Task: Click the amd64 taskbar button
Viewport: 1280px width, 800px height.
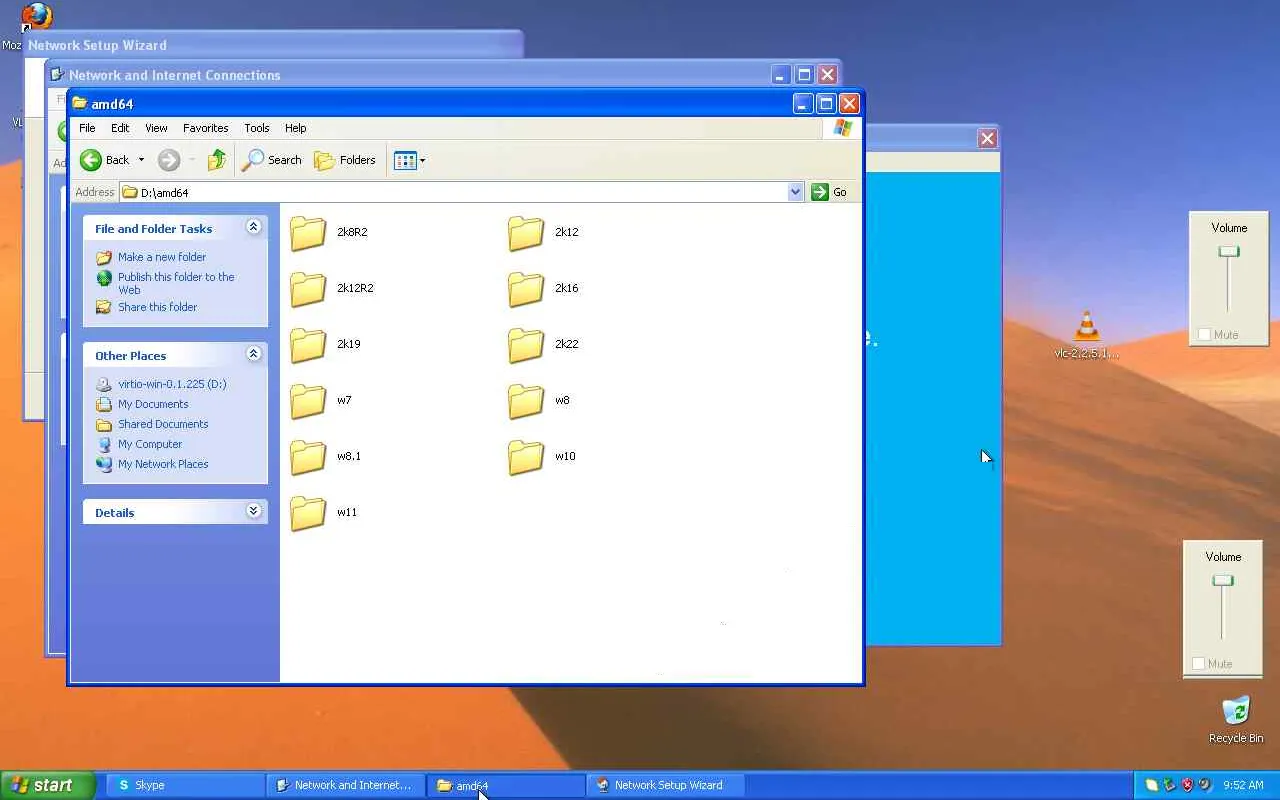Action: pos(506,785)
